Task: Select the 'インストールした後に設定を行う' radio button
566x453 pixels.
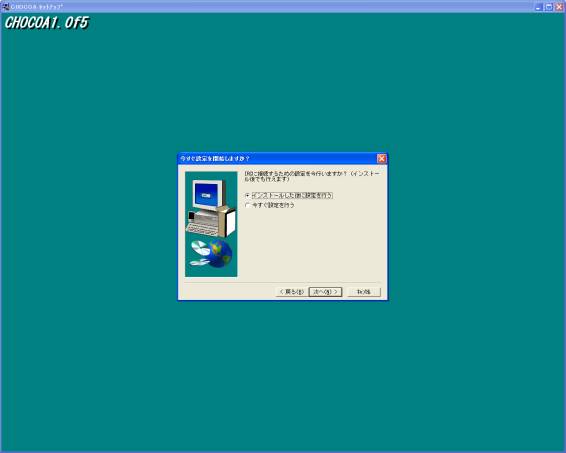Action: click(x=247, y=195)
